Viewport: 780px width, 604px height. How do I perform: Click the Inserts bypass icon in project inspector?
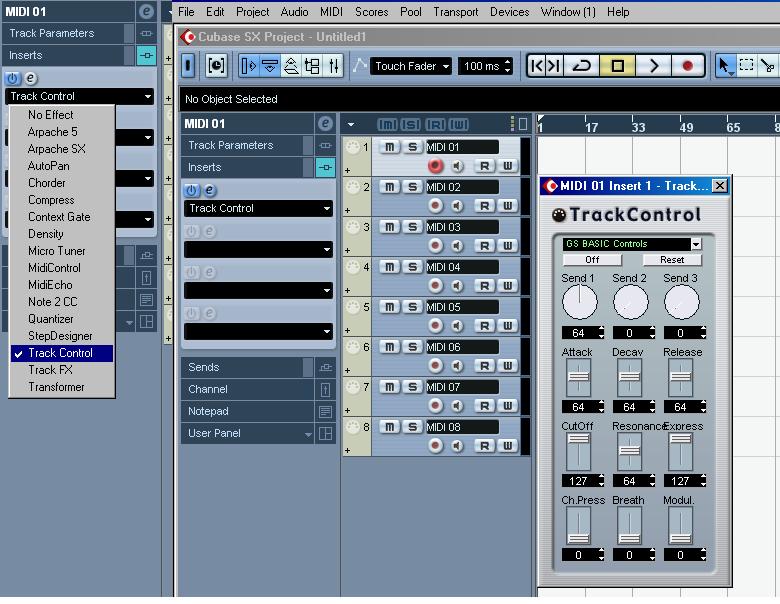tap(325, 167)
